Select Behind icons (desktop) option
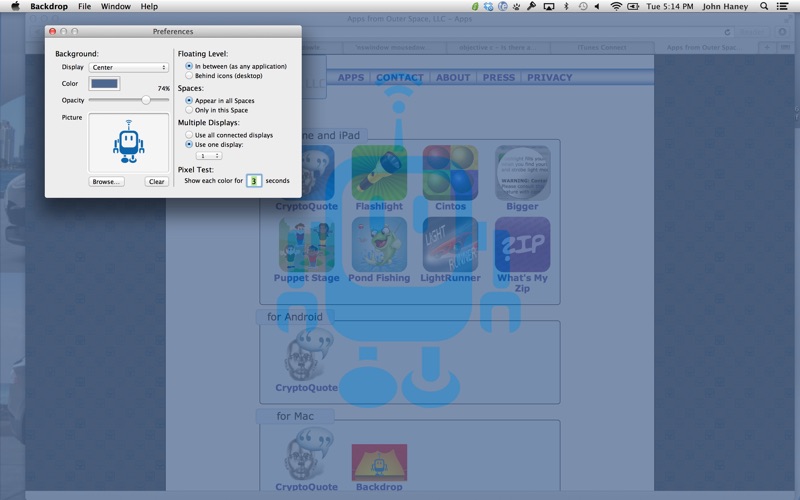This screenshot has width=800, height=500. (189, 76)
